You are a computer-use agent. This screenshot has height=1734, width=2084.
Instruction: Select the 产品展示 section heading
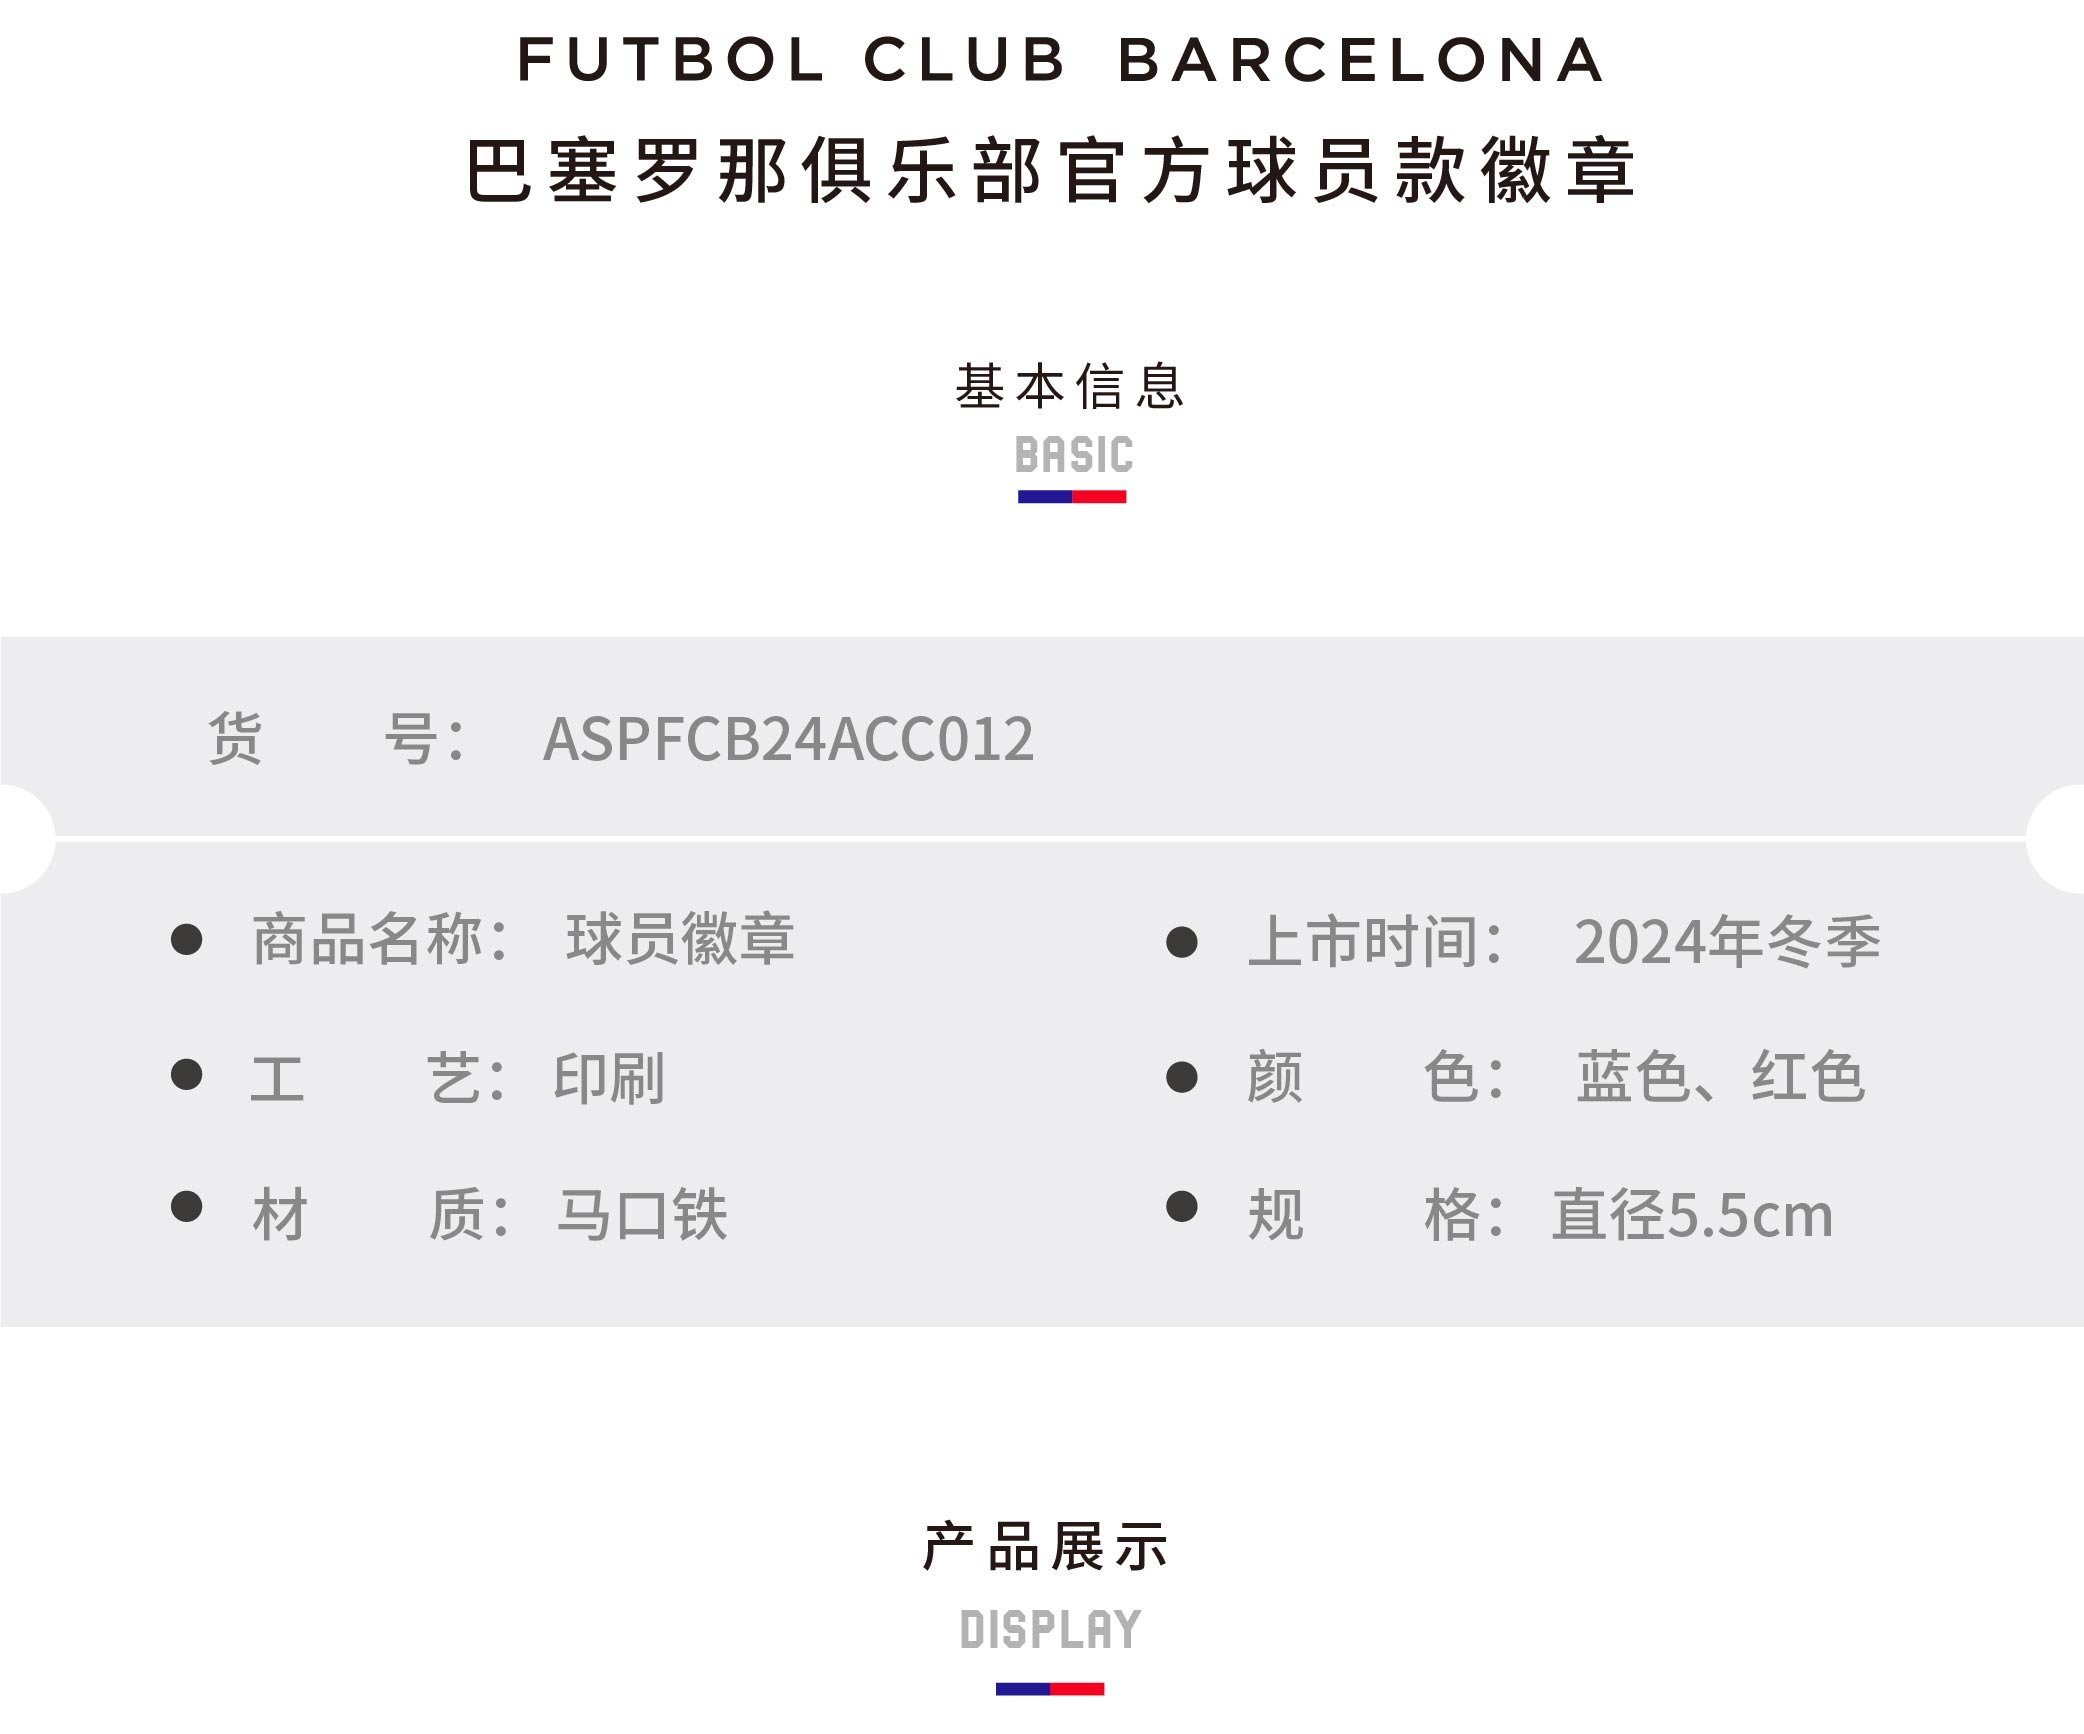tap(1046, 1547)
